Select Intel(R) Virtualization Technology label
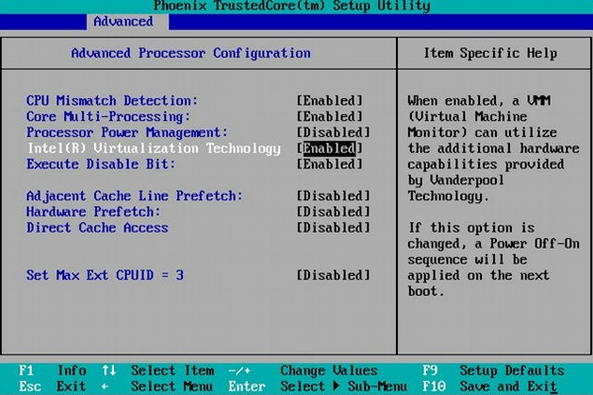Viewport: 593px width, 395px height. 154,149
